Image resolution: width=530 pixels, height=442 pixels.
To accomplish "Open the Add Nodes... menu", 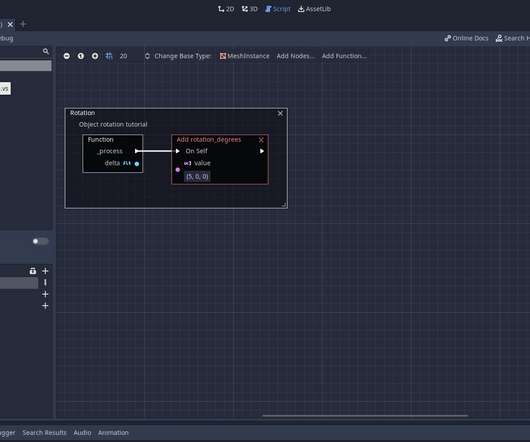I will pos(295,56).
